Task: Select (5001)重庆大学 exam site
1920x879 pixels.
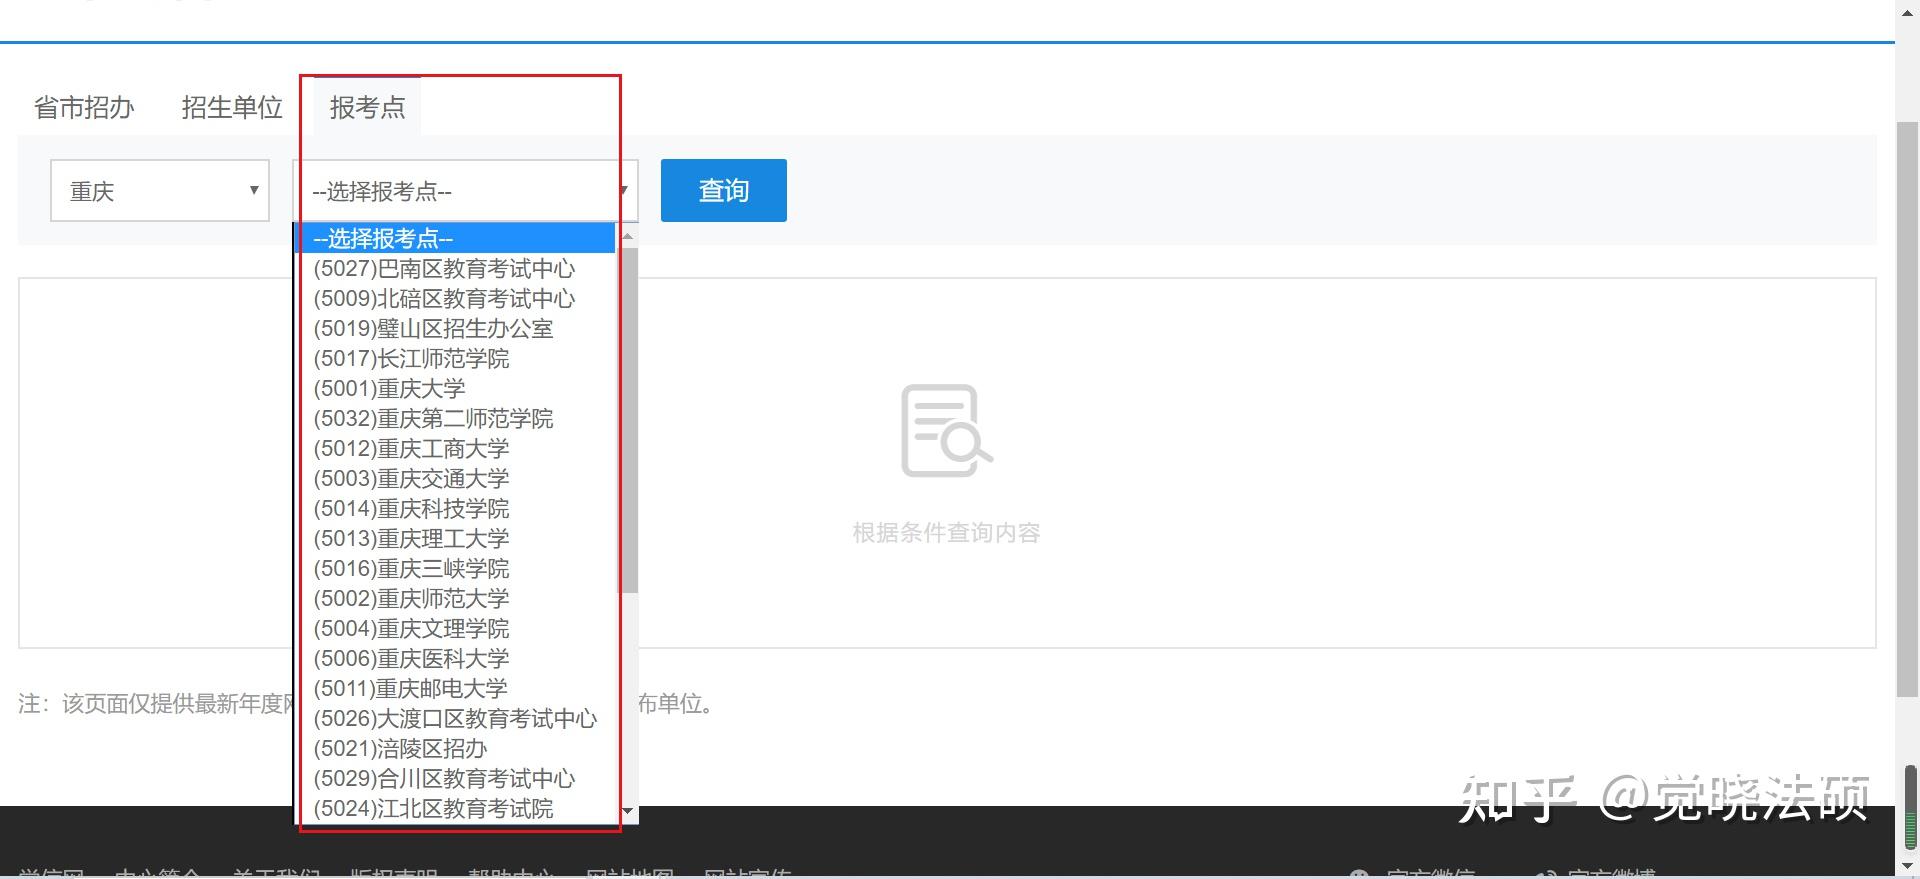Action: click(455, 388)
